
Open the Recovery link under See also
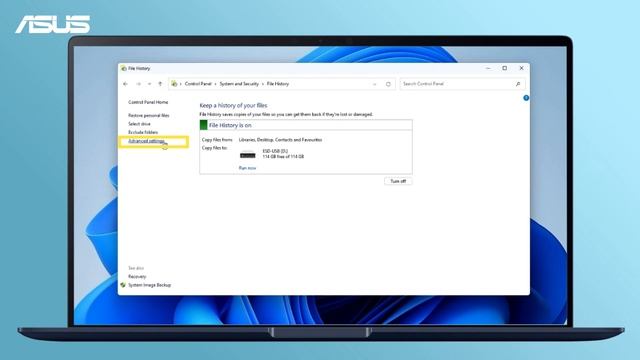(137, 277)
